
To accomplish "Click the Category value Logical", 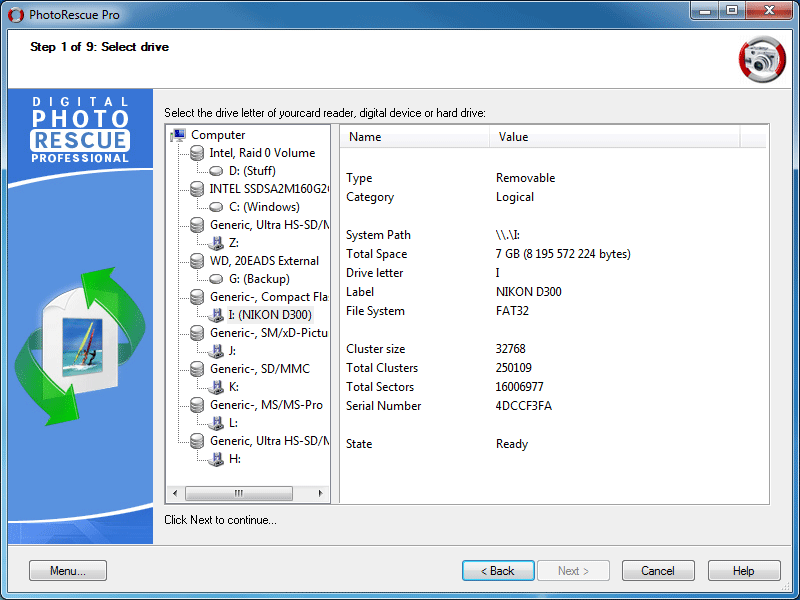I will pos(515,197).
